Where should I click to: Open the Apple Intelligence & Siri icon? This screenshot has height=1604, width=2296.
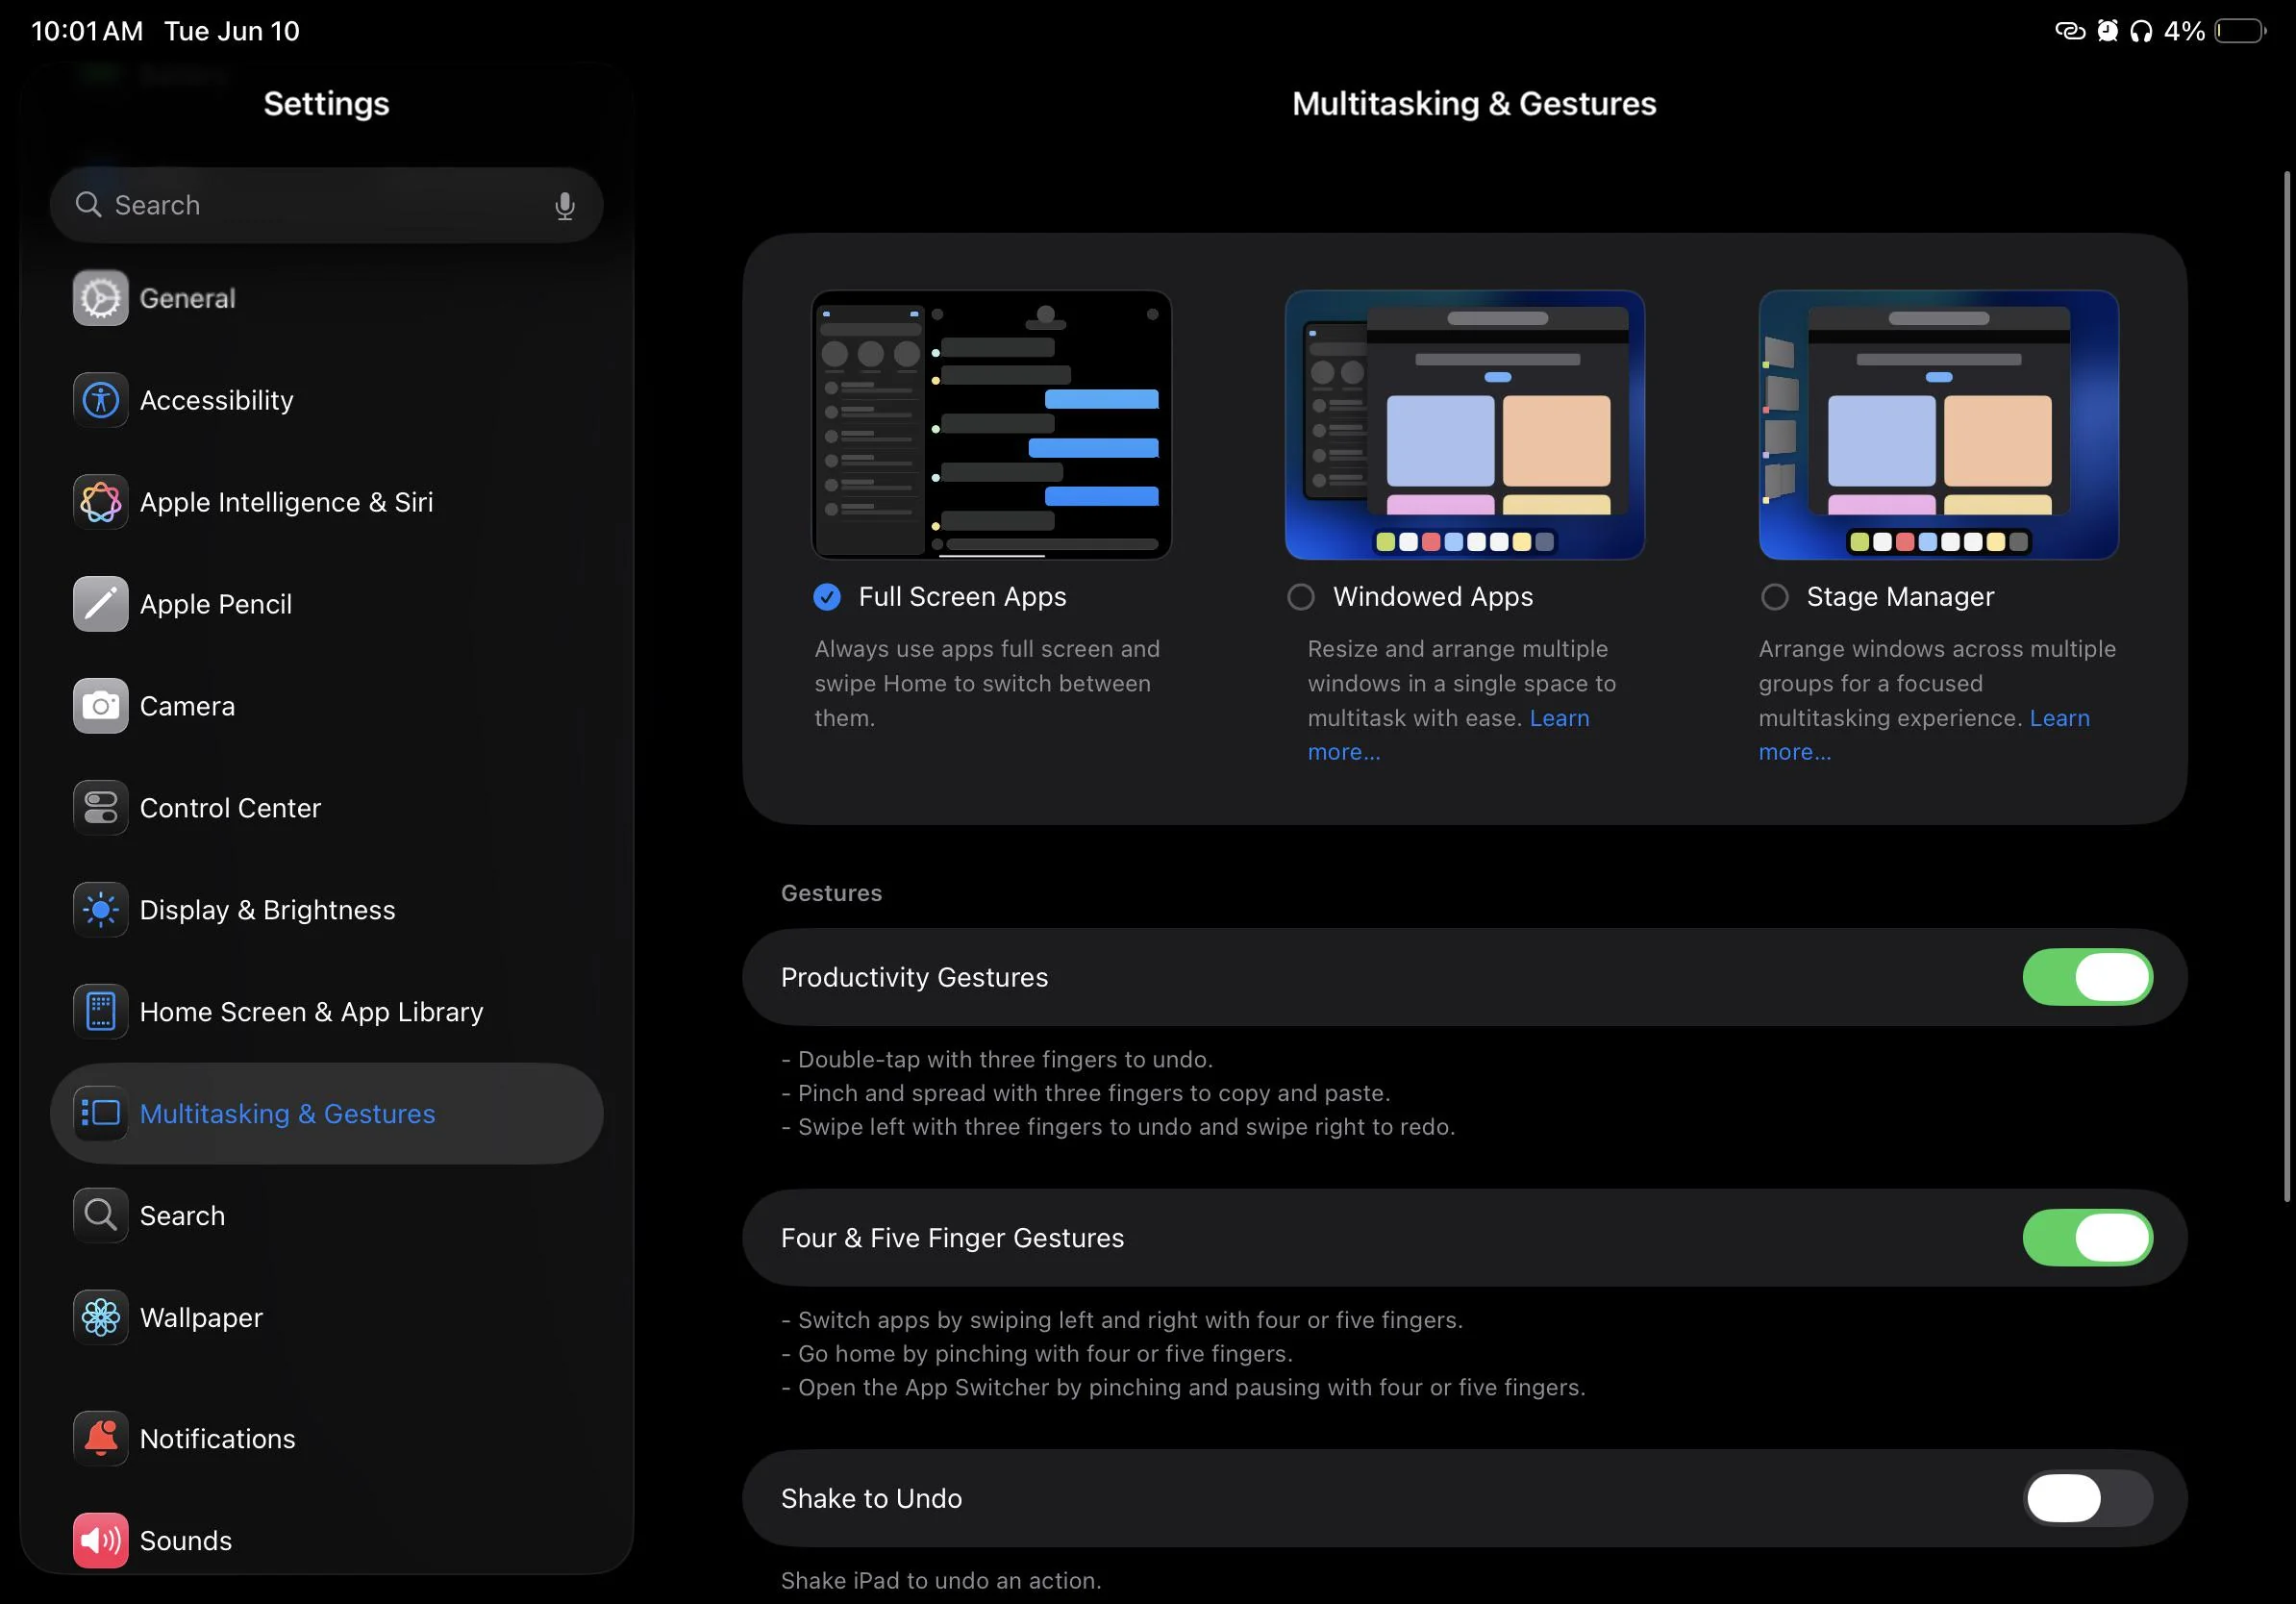100,502
